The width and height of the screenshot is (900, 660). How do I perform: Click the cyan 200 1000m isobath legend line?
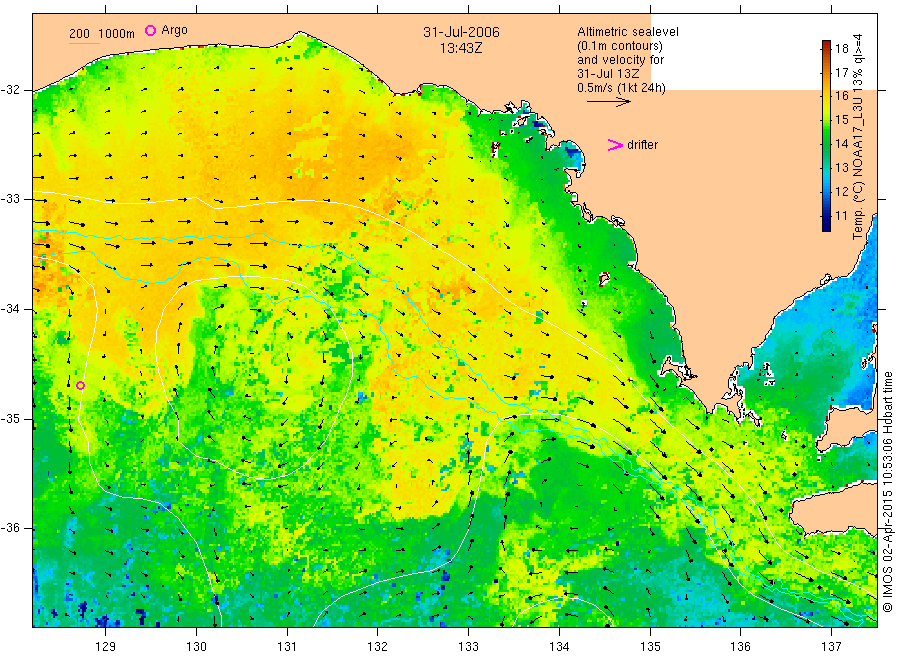coord(84,42)
